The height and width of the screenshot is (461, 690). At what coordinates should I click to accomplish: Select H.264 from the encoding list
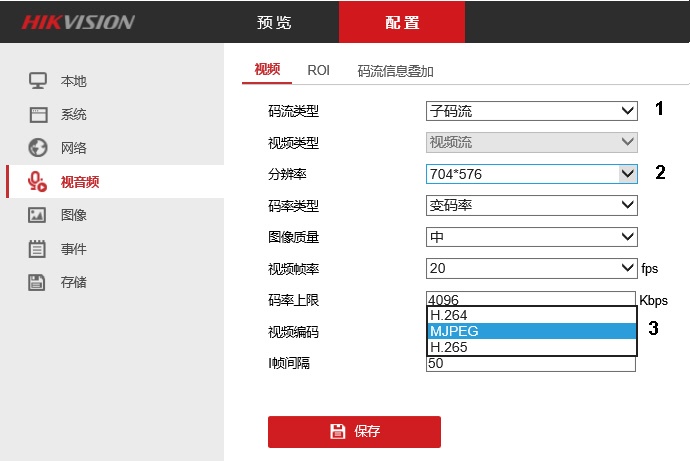[x=531, y=315]
